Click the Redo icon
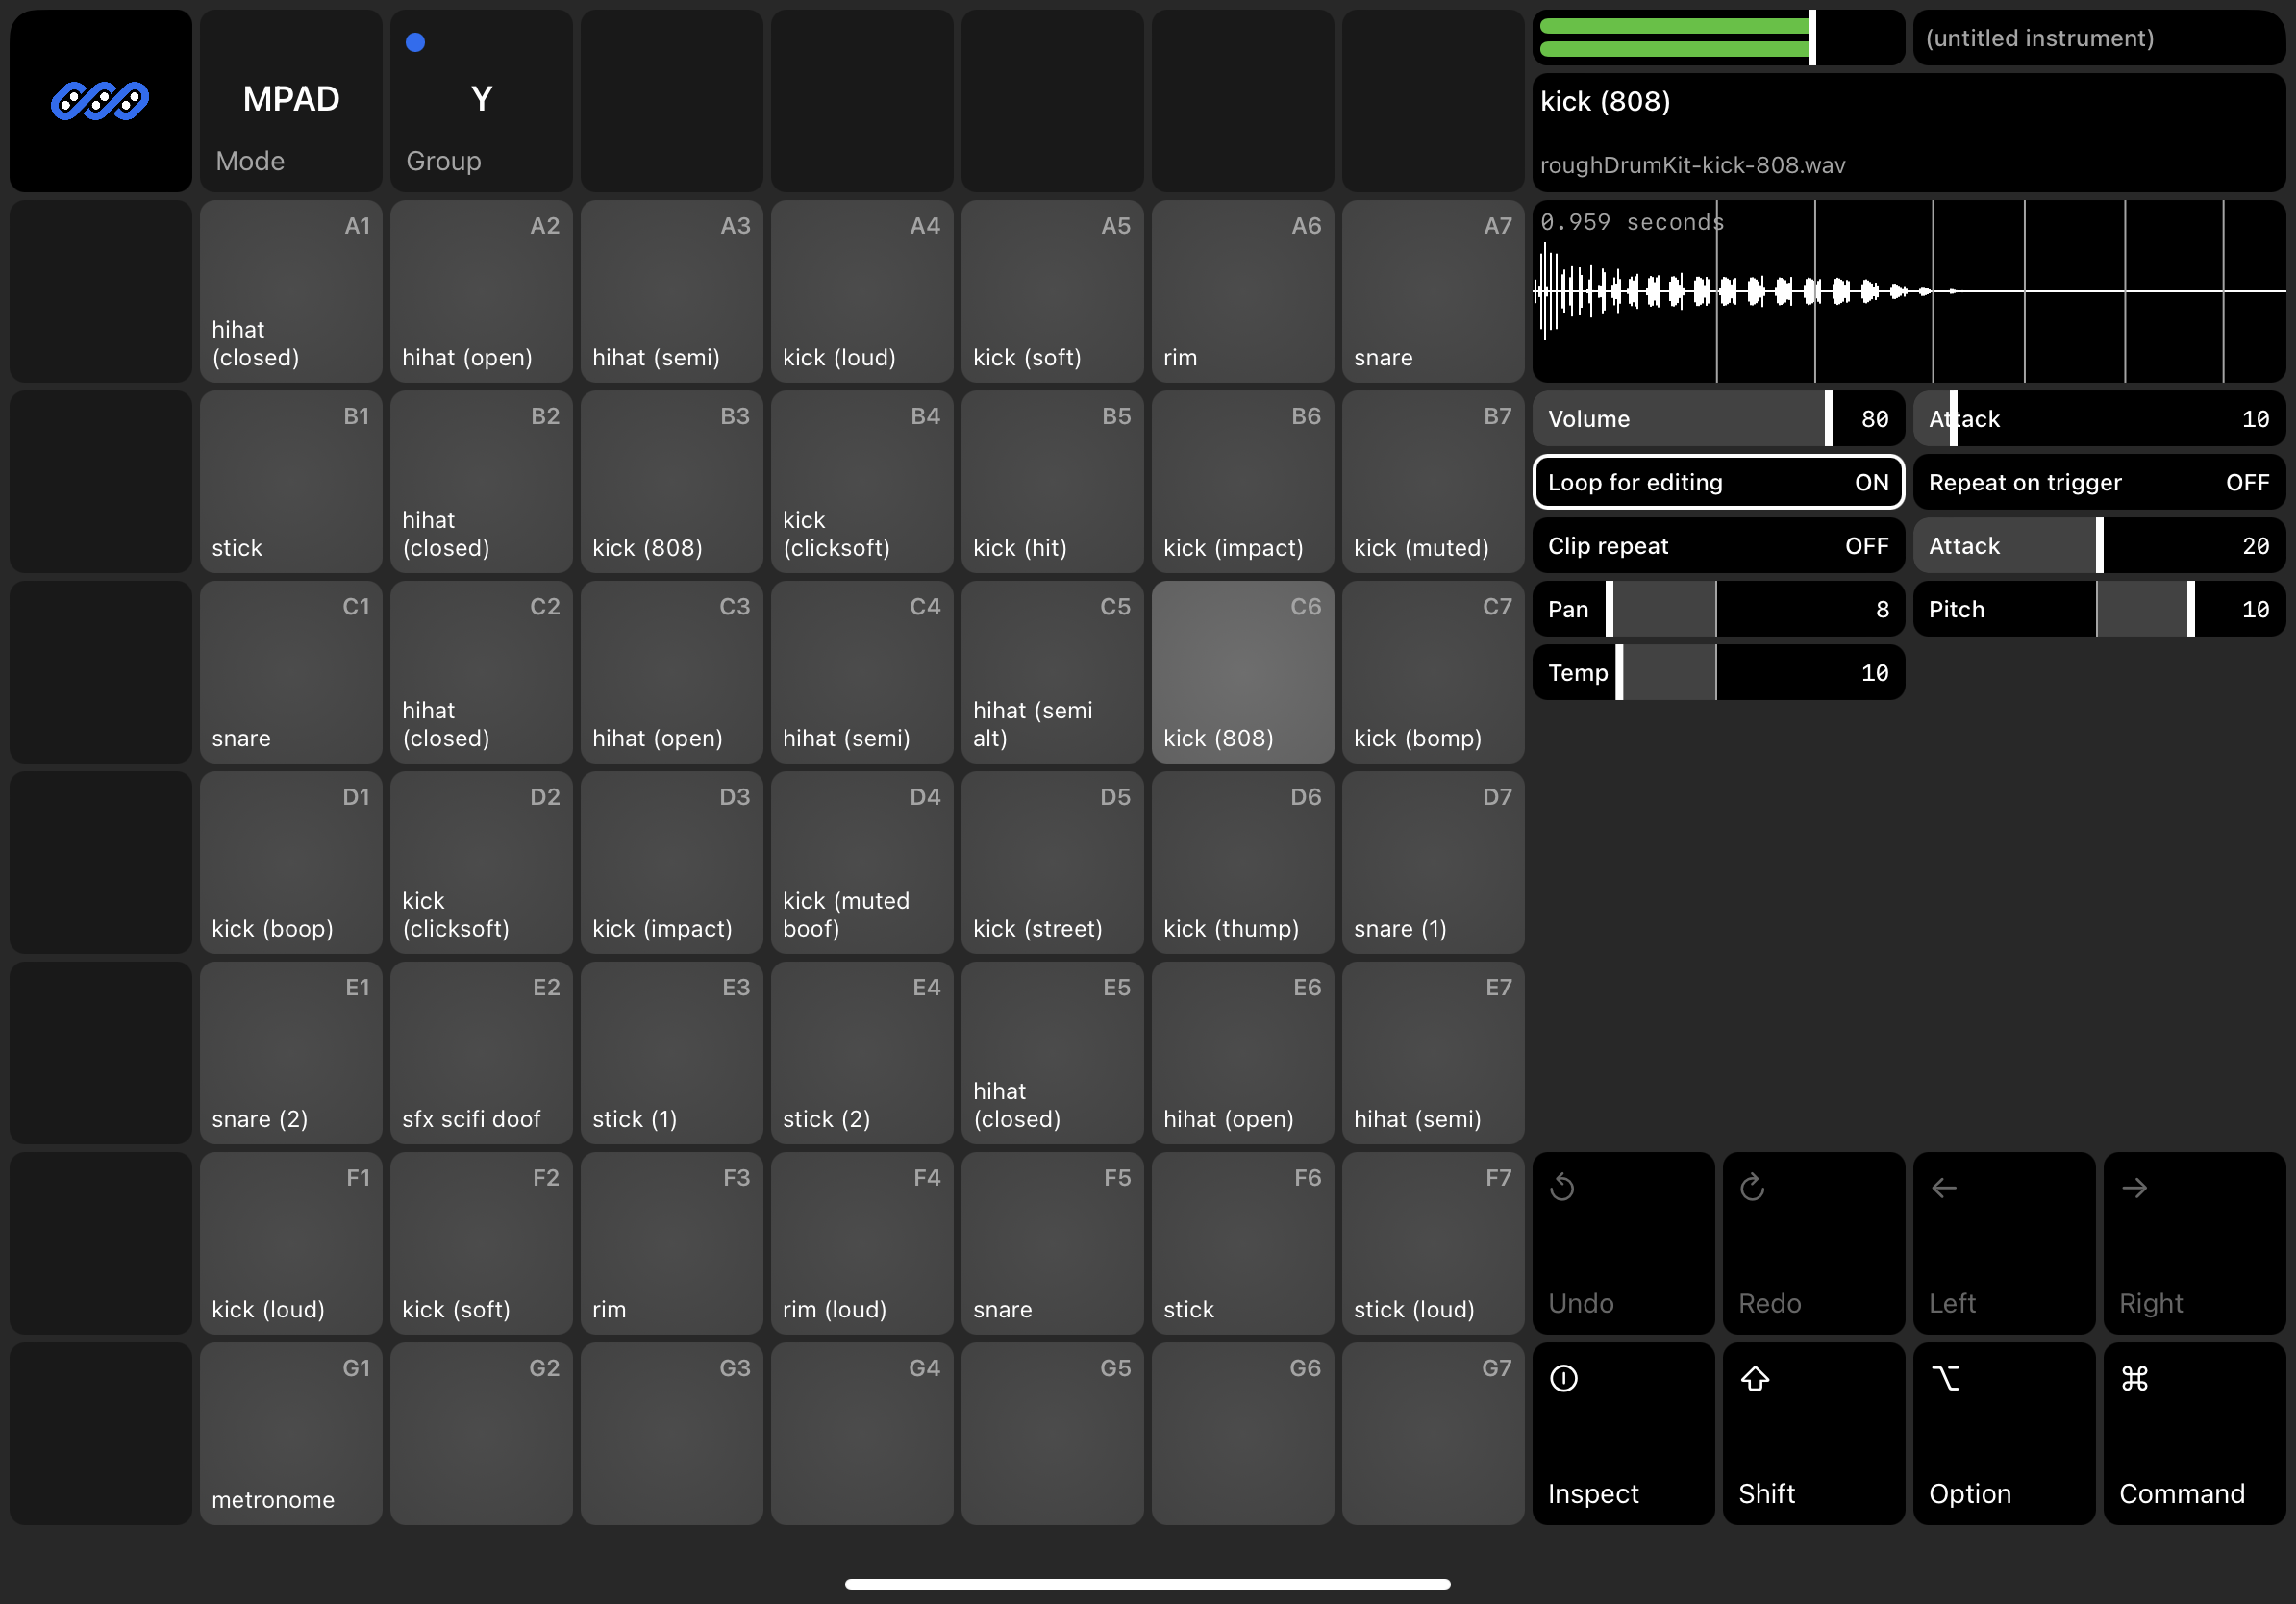The image size is (2296, 1604). (x=1812, y=1243)
